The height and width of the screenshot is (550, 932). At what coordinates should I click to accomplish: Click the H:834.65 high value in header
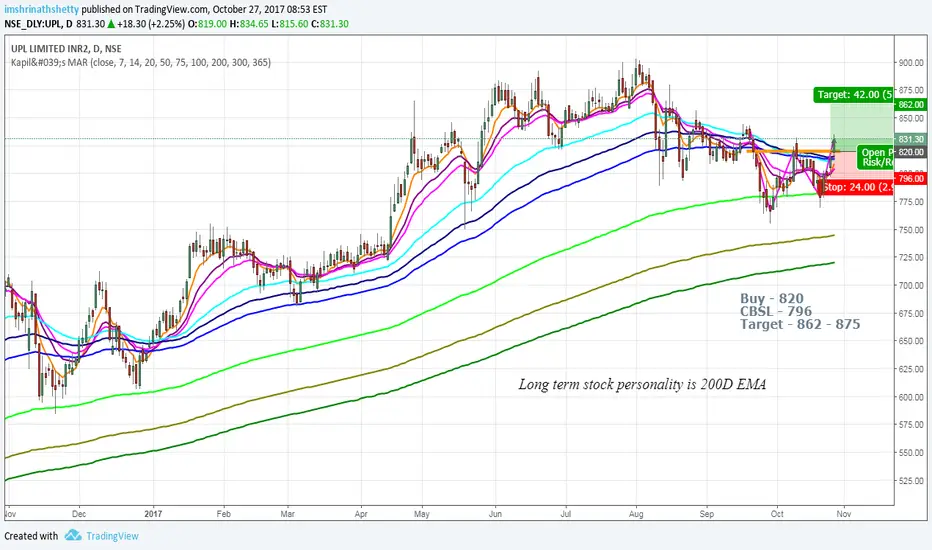click(249, 24)
